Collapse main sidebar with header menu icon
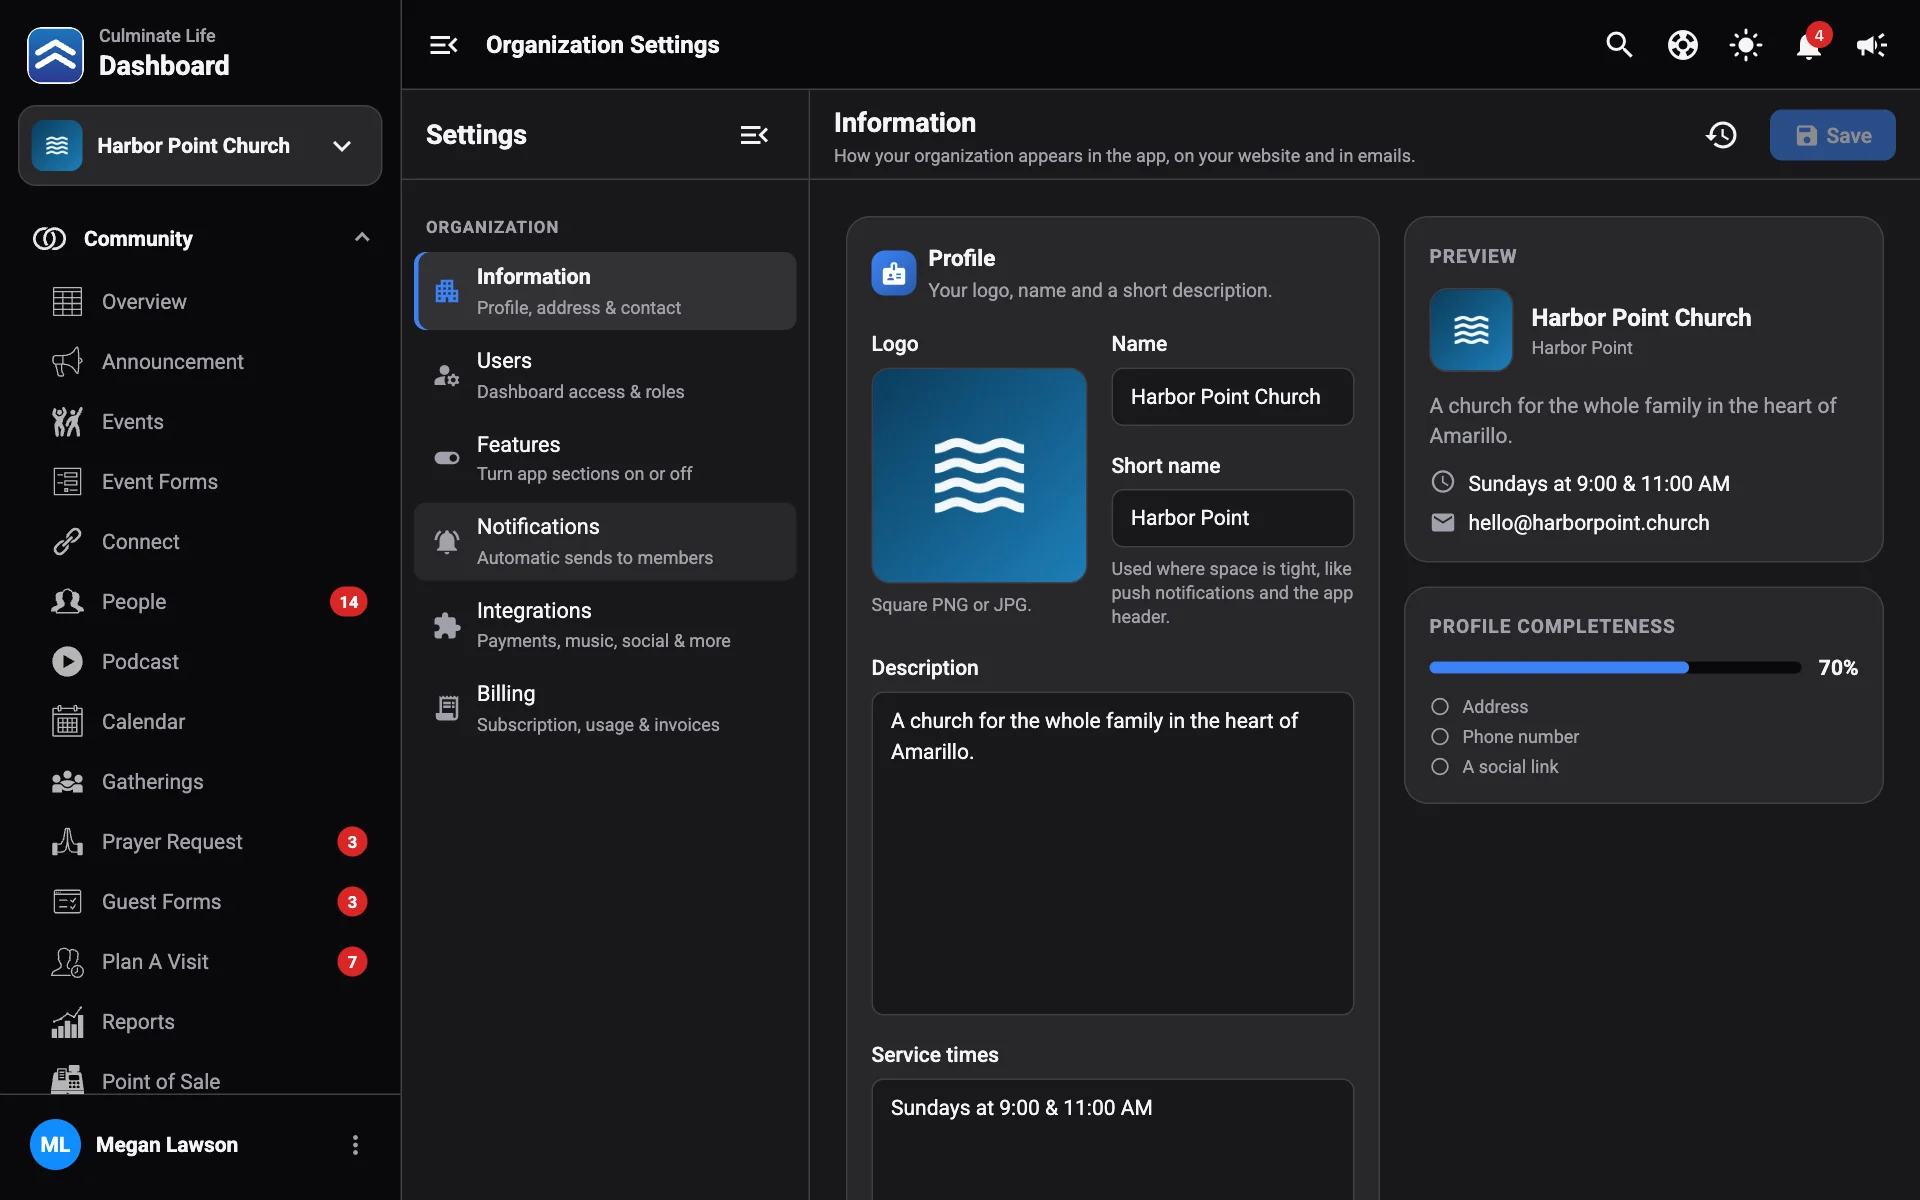The image size is (1920, 1200). tap(443, 45)
